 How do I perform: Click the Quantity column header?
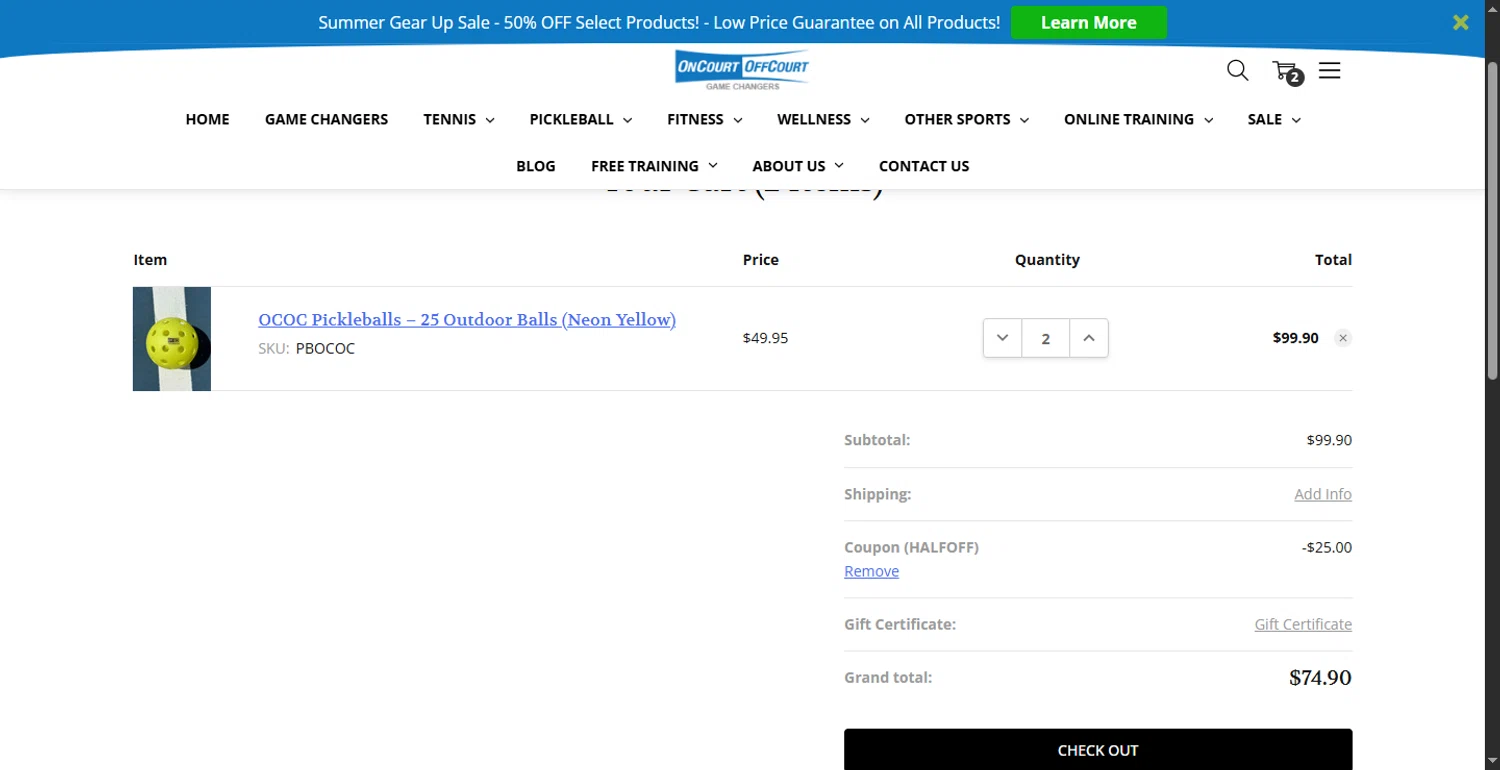[1047, 259]
